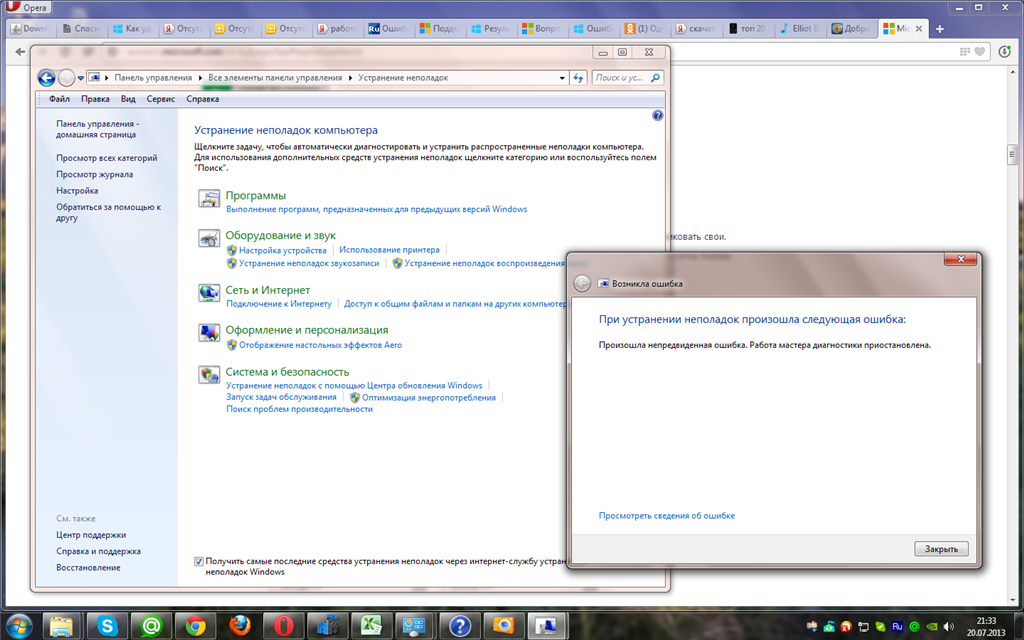Open the Файл menu
1024x640 pixels.
point(59,99)
